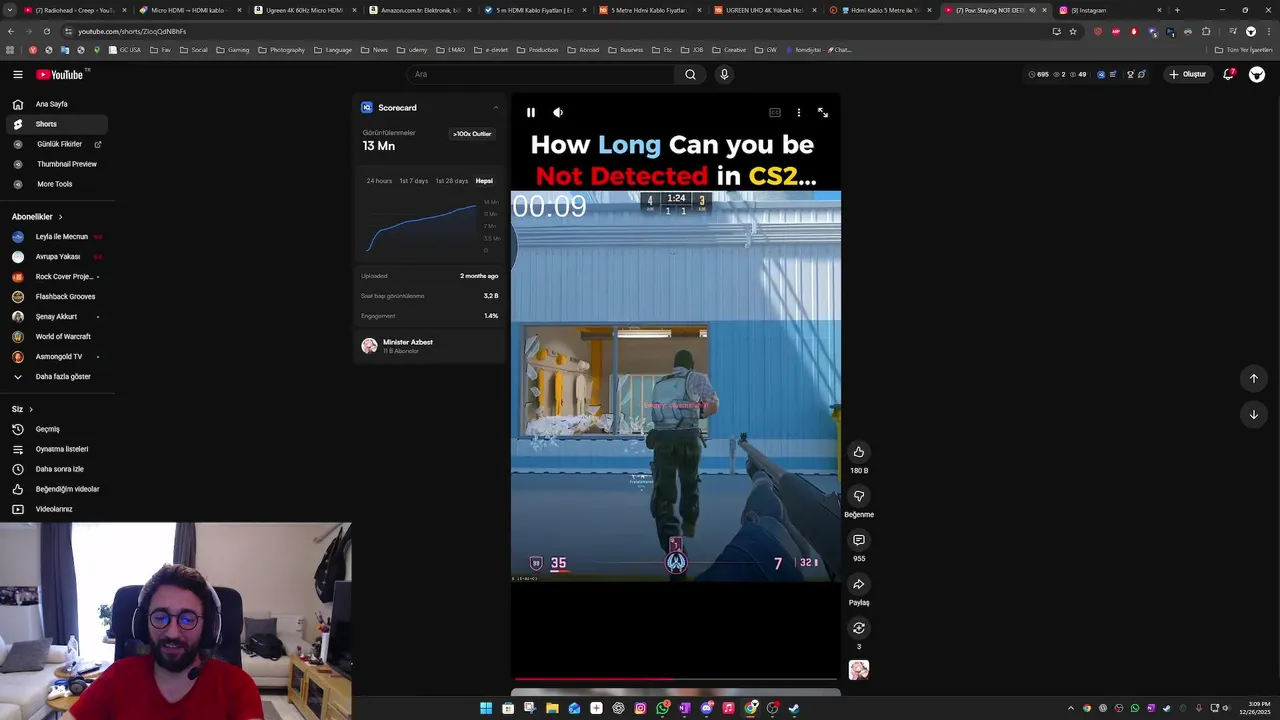1280x720 pixels.
Task: Click the >100x Outlier badge
Action: pos(472,134)
